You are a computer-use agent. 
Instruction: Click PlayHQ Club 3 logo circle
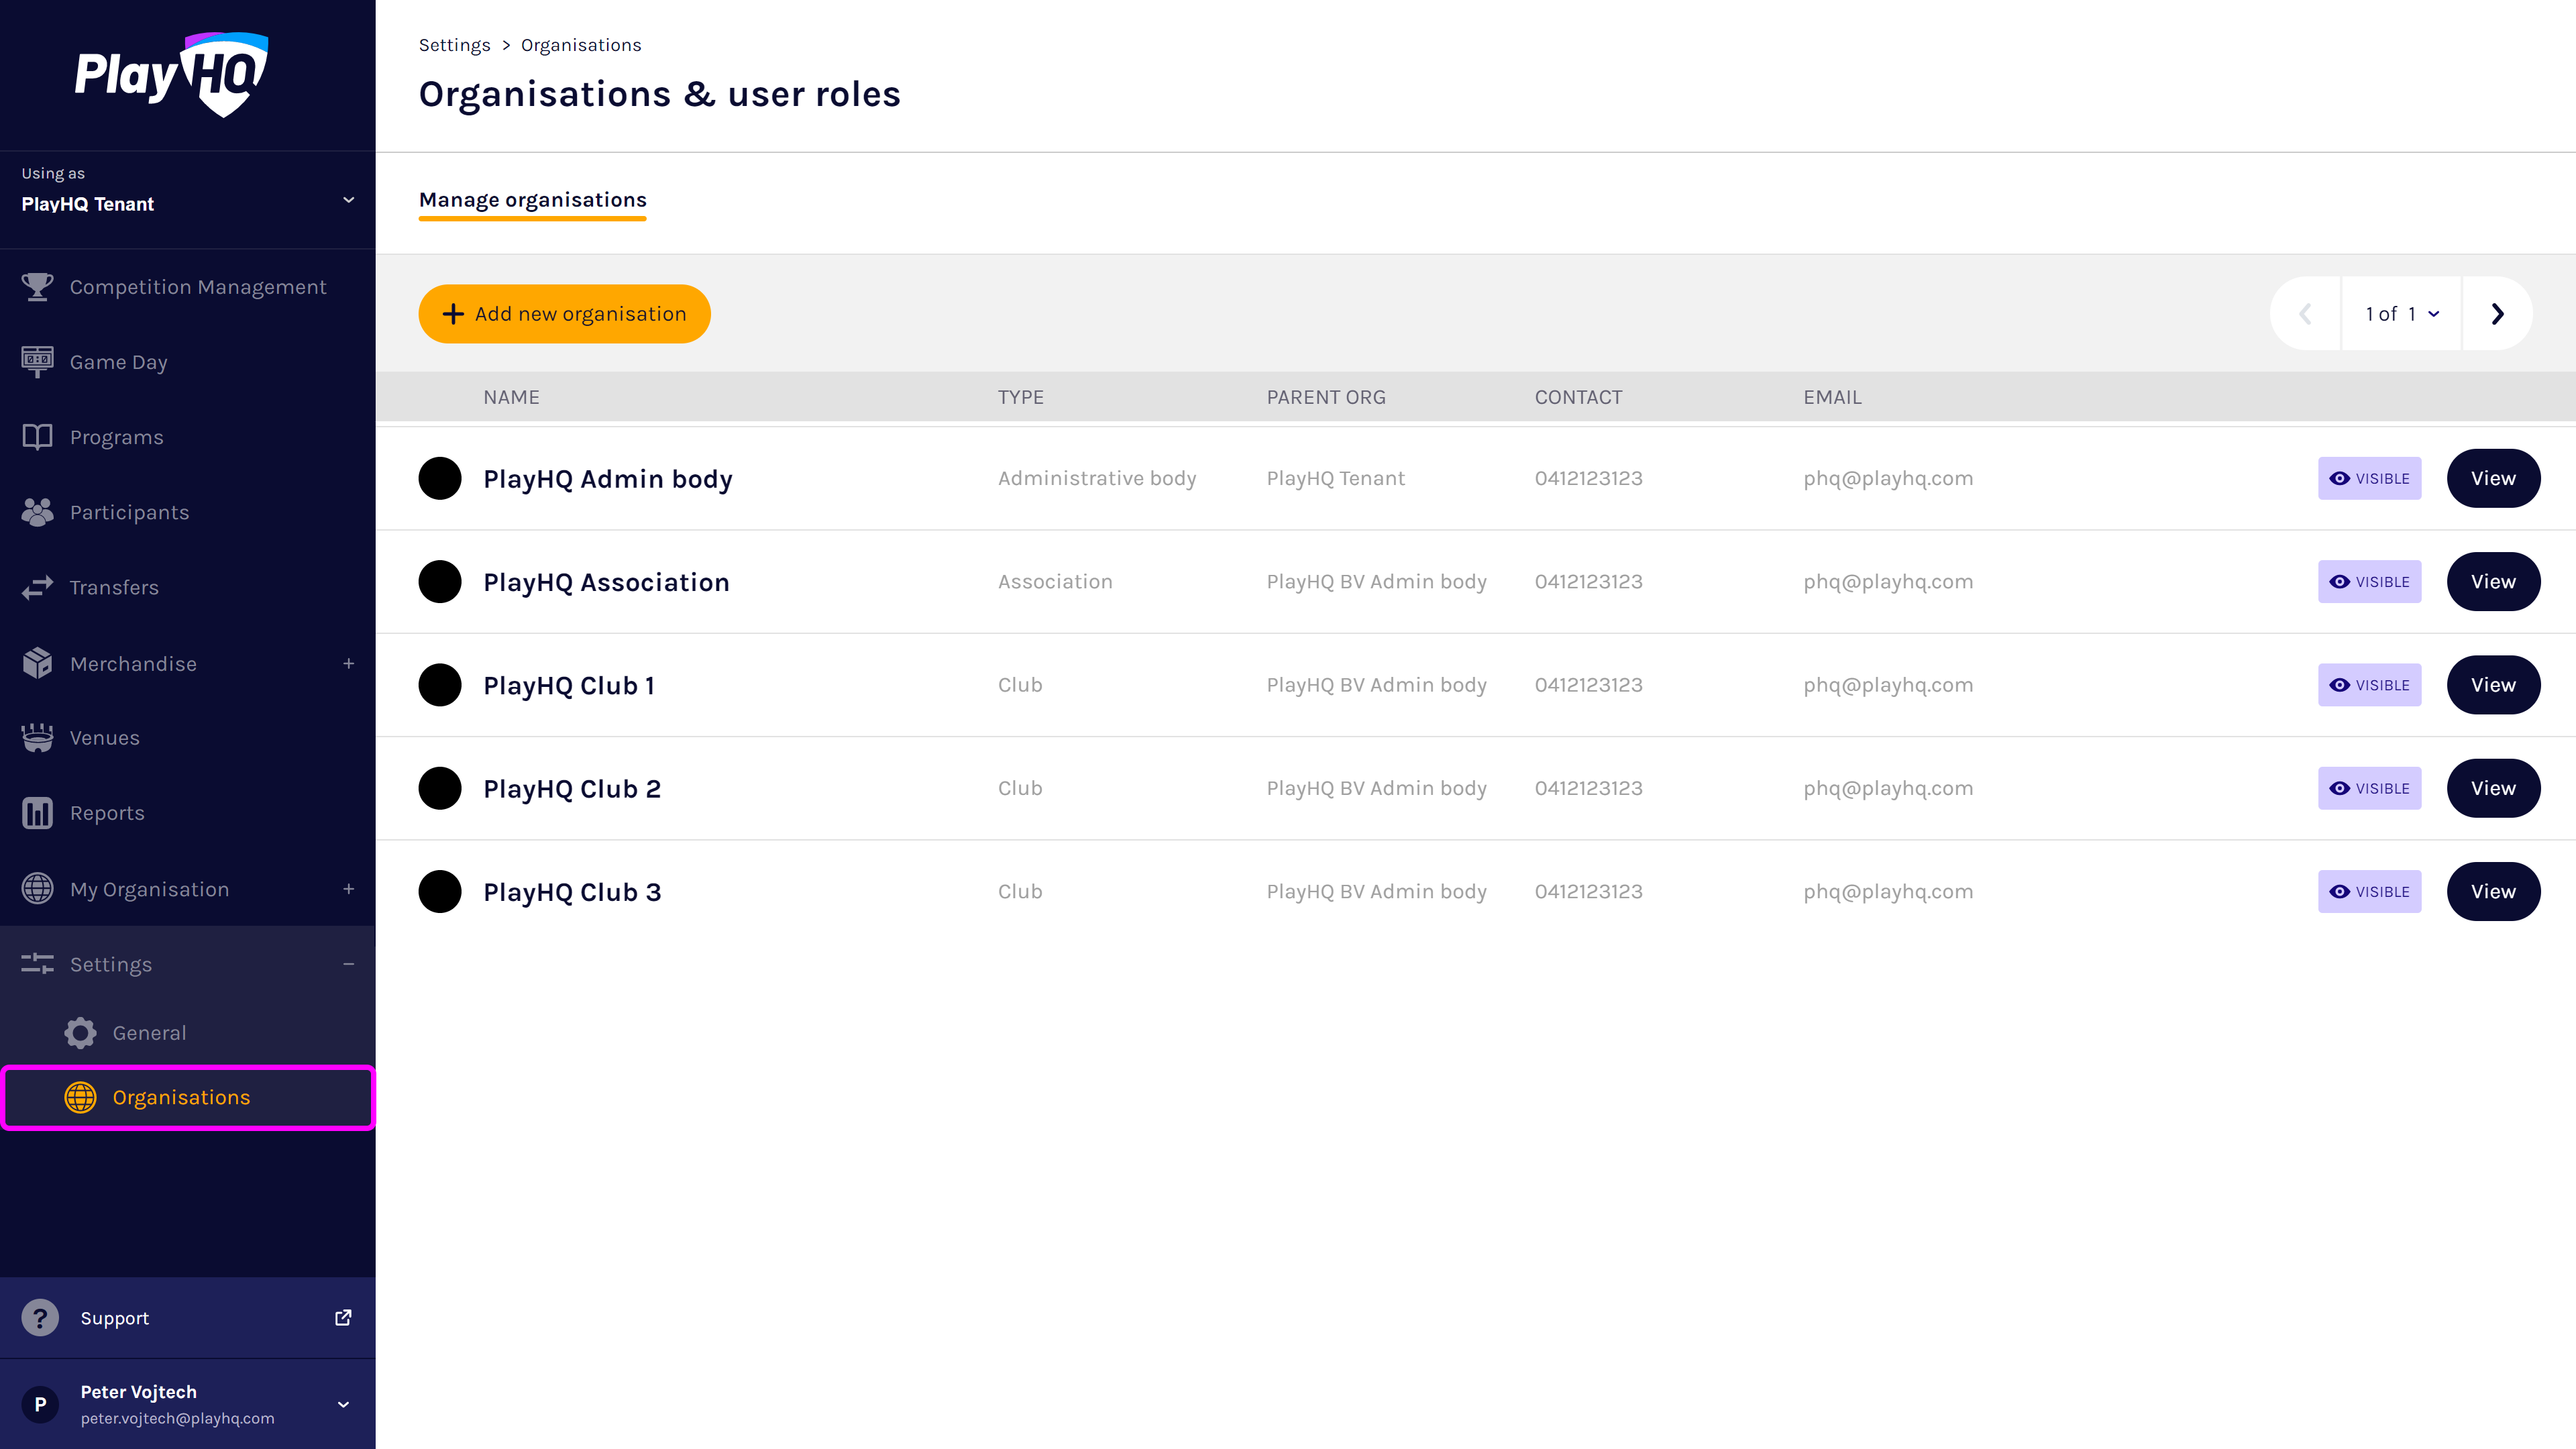[x=440, y=892]
